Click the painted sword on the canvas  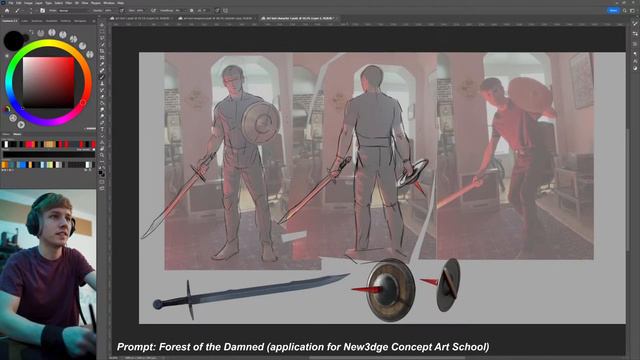pyautogui.click(x=250, y=293)
